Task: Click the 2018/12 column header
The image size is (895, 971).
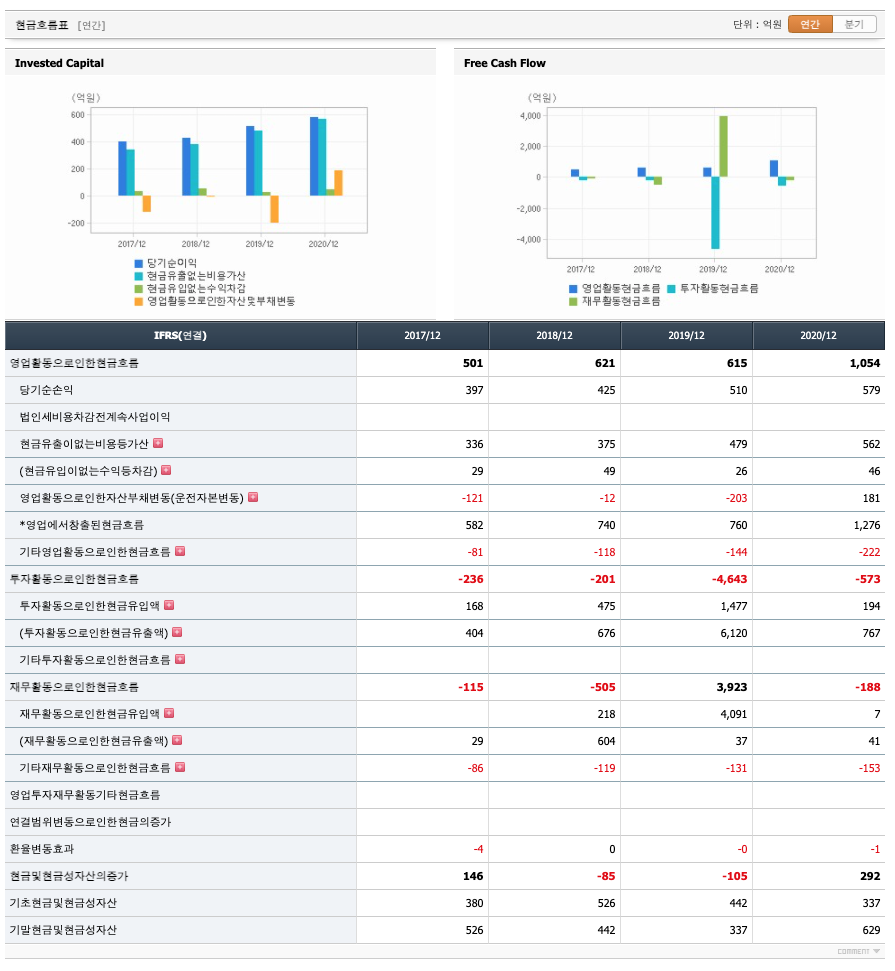Action: pos(554,336)
